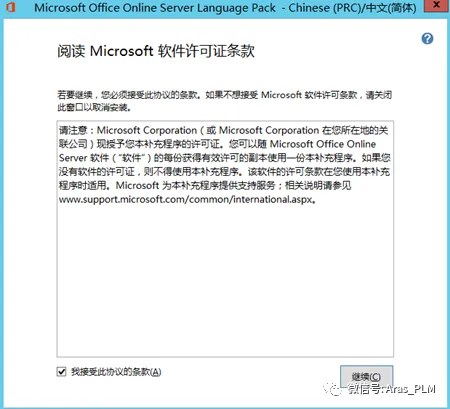450x409 pixels.
Task: Click the blue help question mark icon
Action: (427, 39)
